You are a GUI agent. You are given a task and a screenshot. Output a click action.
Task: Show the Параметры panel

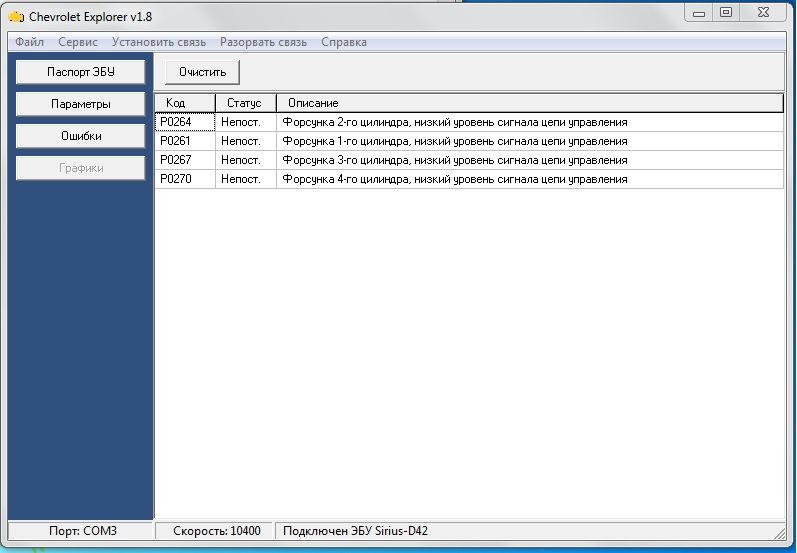[80, 104]
